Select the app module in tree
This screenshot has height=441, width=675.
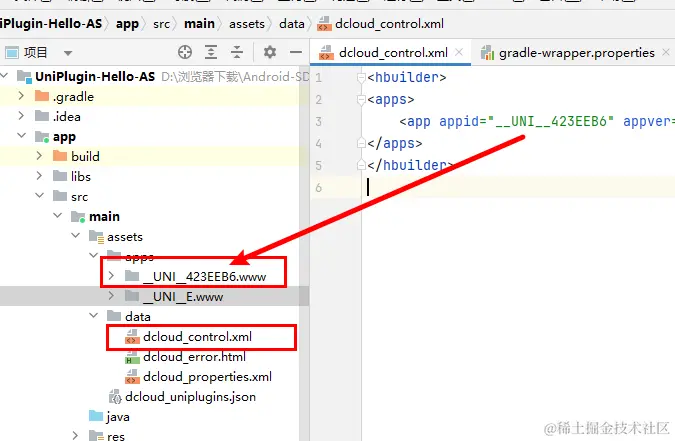(64, 137)
